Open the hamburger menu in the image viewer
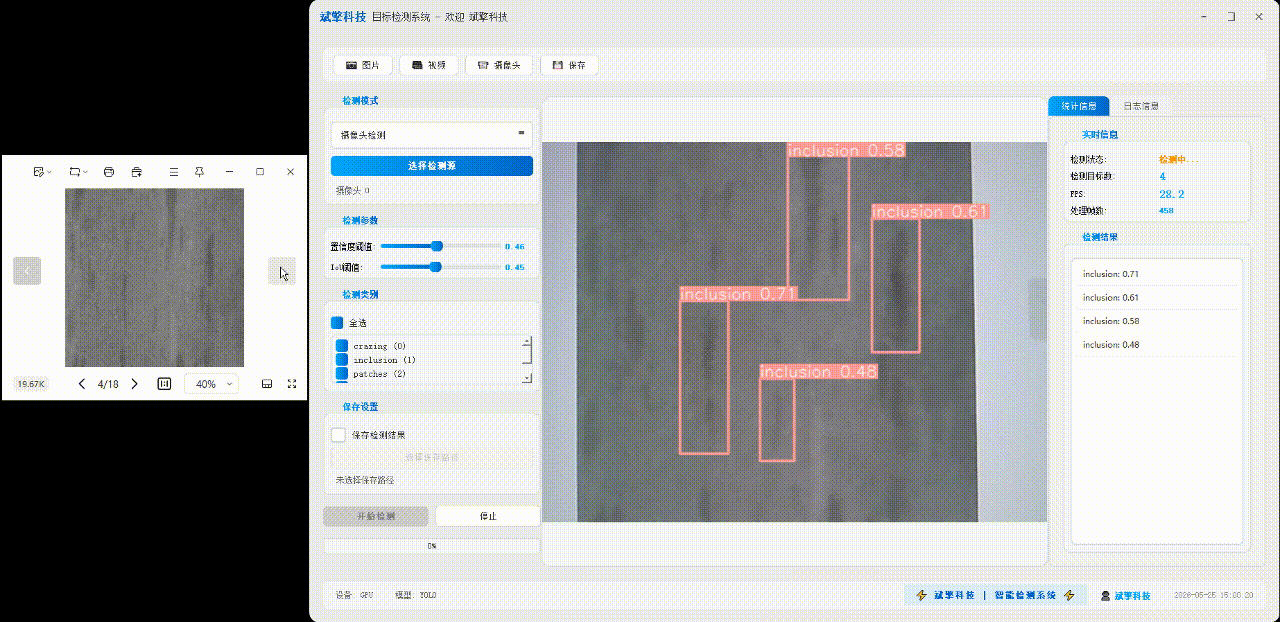The image size is (1280, 622). [x=174, y=172]
